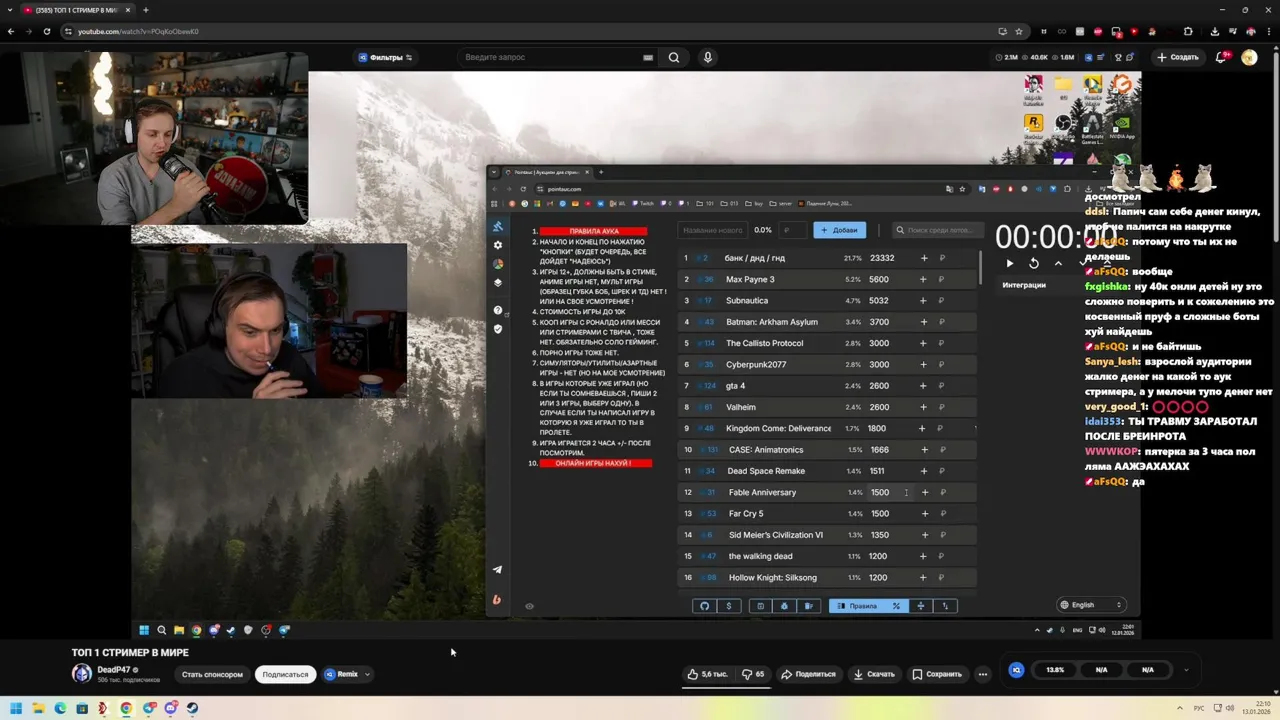1280x720 pixels.
Task: Click the plus next to Subnautica
Action: coord(923,300)
